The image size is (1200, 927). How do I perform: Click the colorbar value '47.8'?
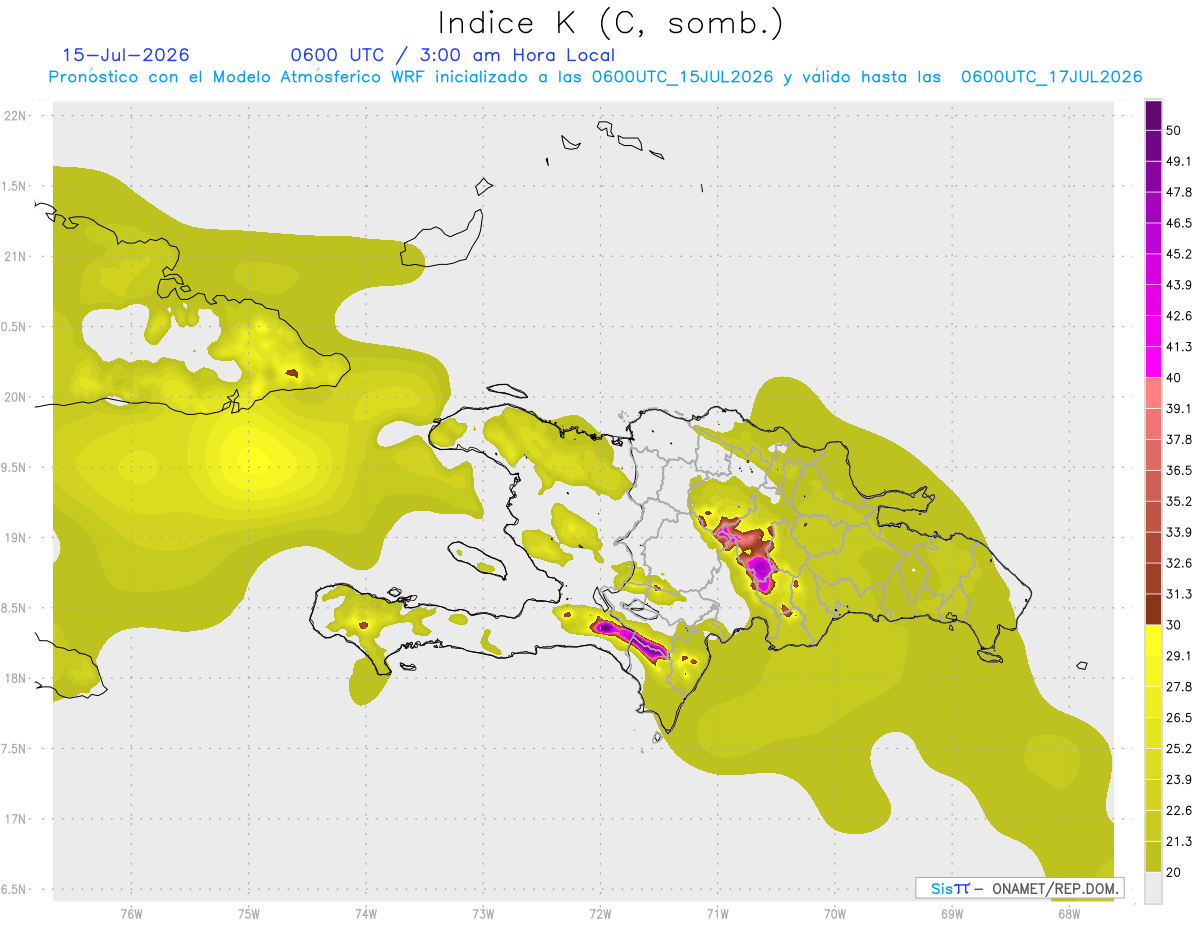(x=1180, y=193)
